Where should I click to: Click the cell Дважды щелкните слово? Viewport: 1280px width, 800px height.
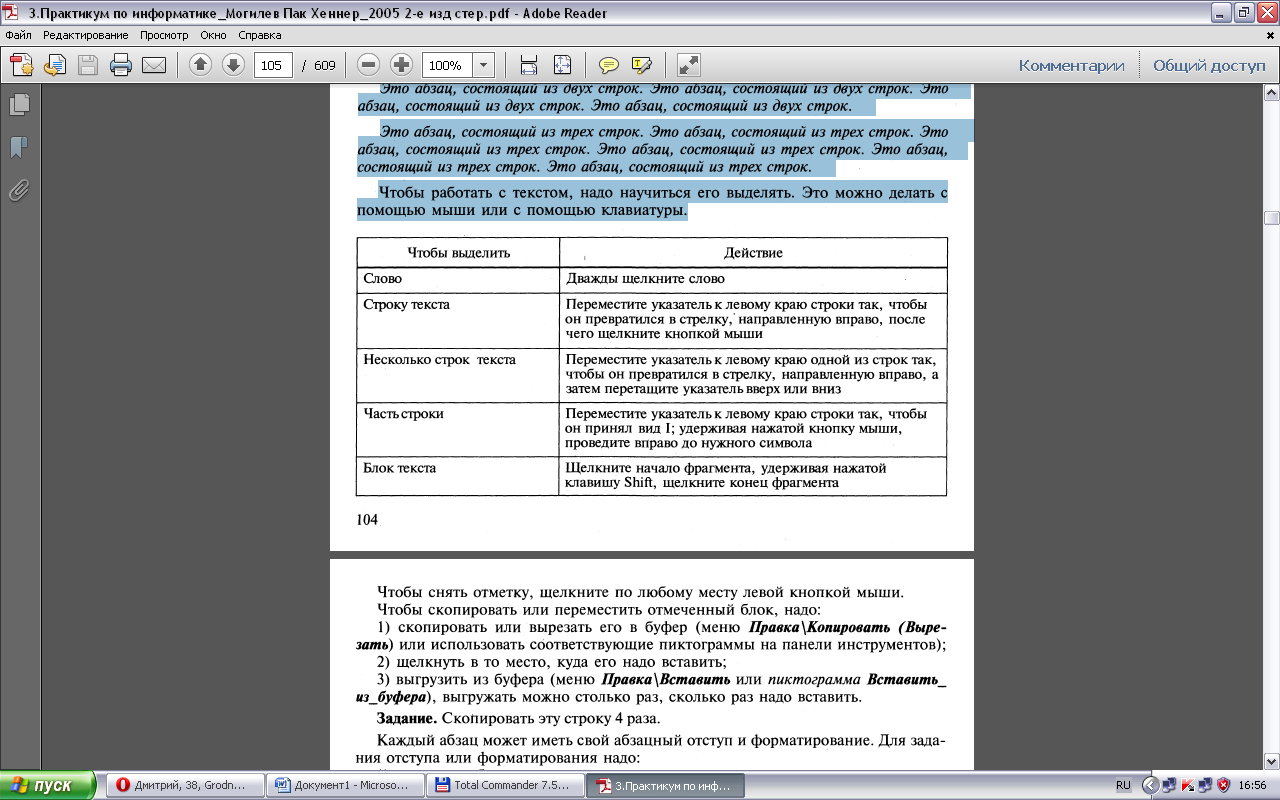click(753, 279)
